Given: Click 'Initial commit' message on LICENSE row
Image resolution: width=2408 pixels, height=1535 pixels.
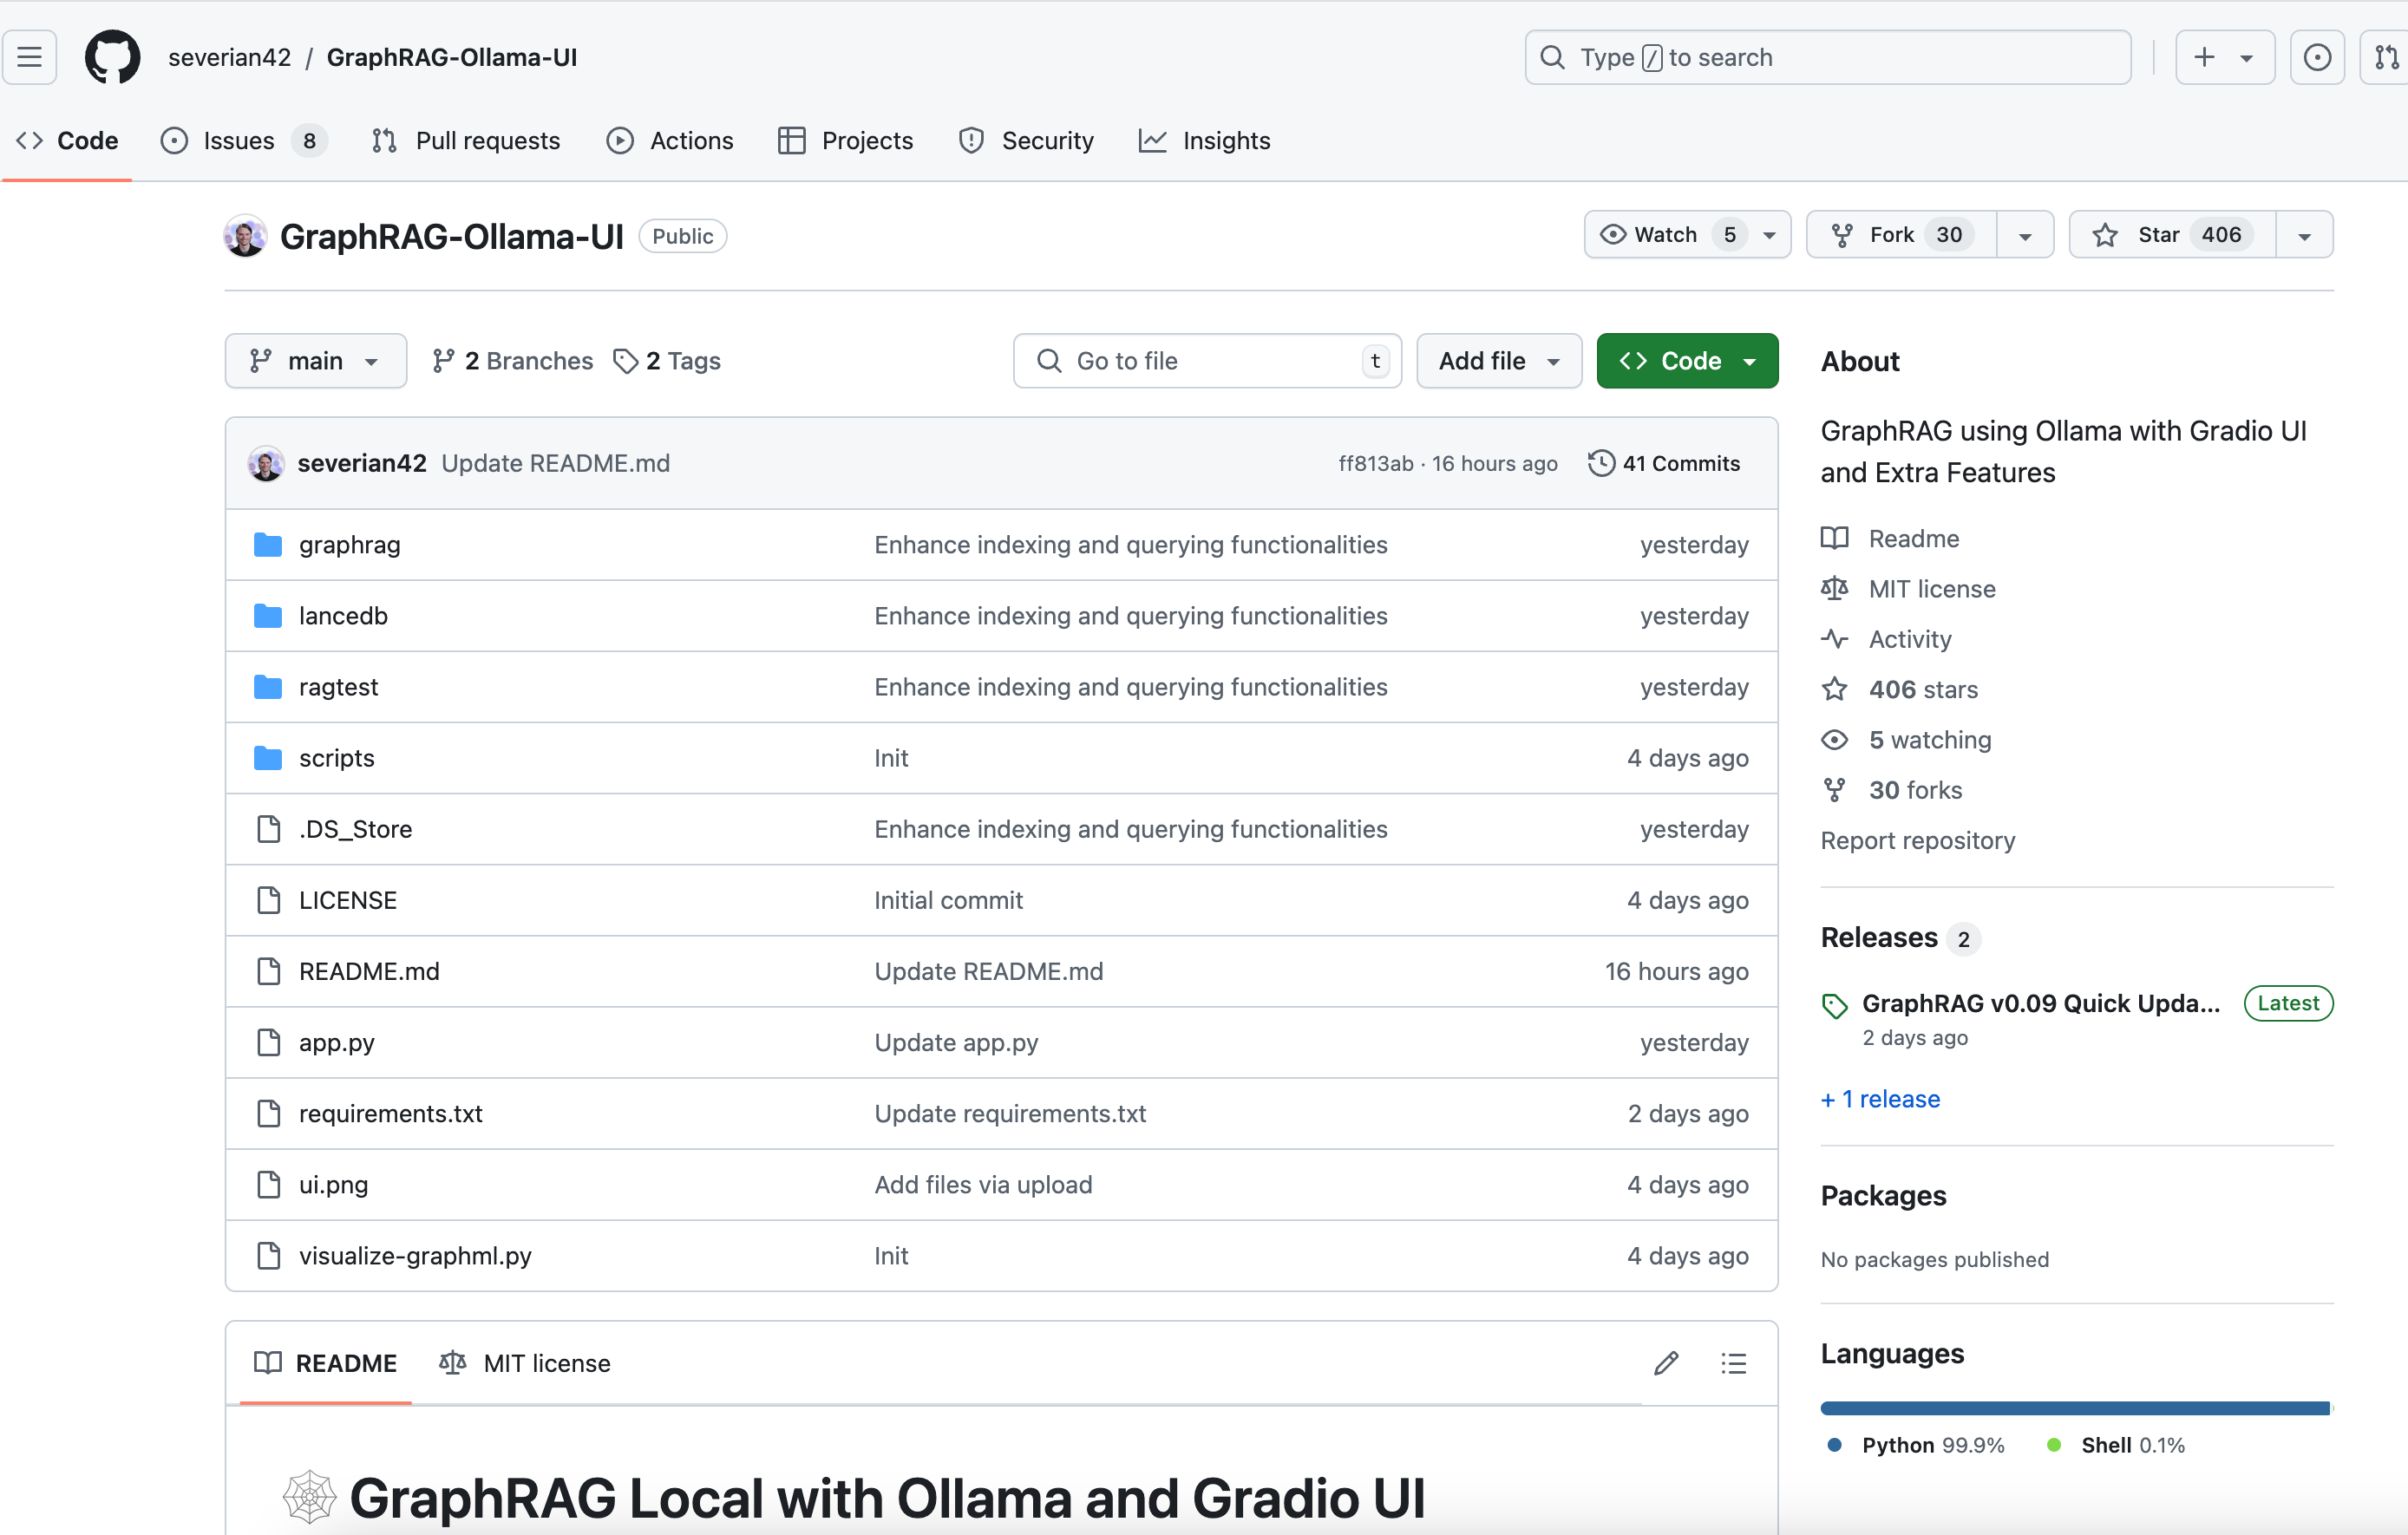Looking at the screenshot, I should click(948, 900).
